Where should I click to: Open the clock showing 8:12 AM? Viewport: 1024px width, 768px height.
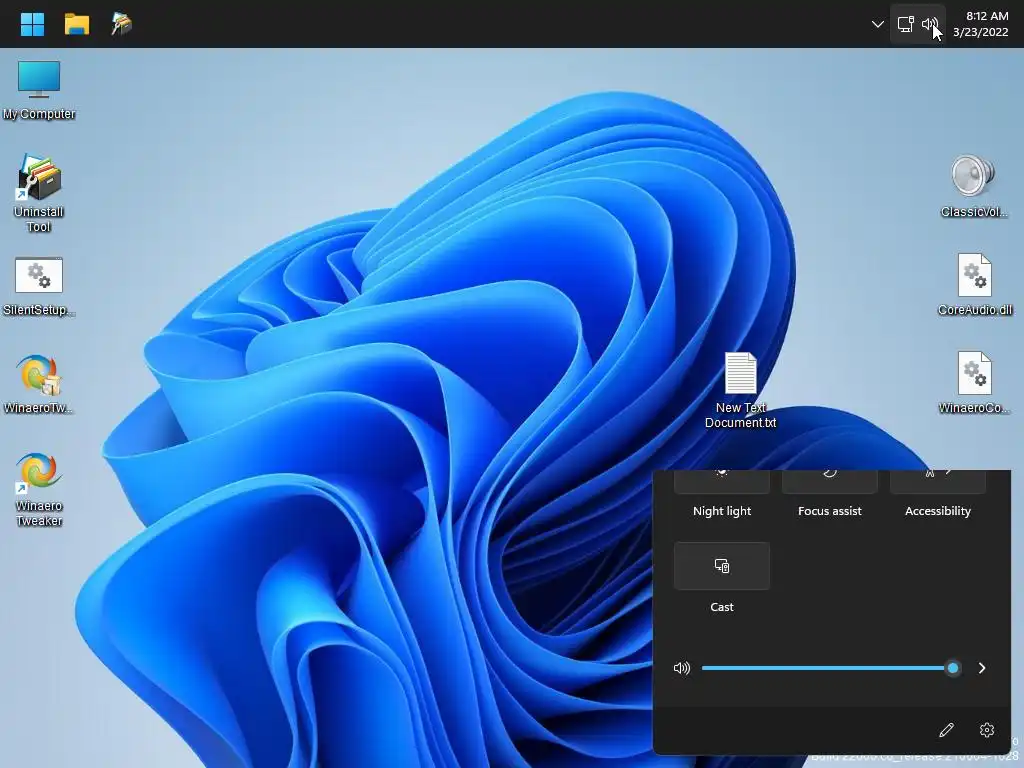pyautogui.click(x=980, y=24)
